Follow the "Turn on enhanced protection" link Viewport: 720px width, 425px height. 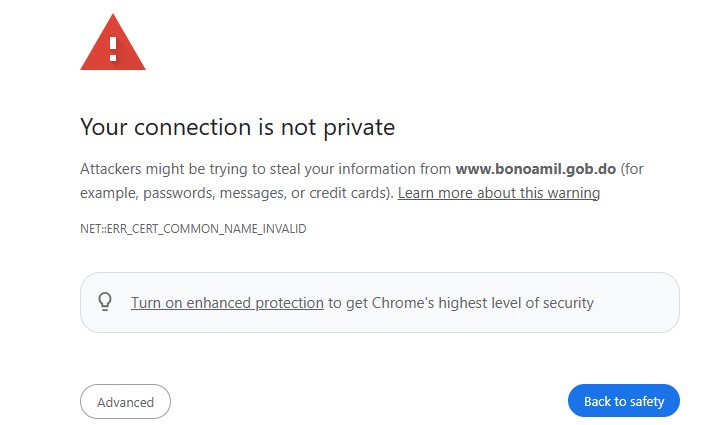(x=227, y=302)
